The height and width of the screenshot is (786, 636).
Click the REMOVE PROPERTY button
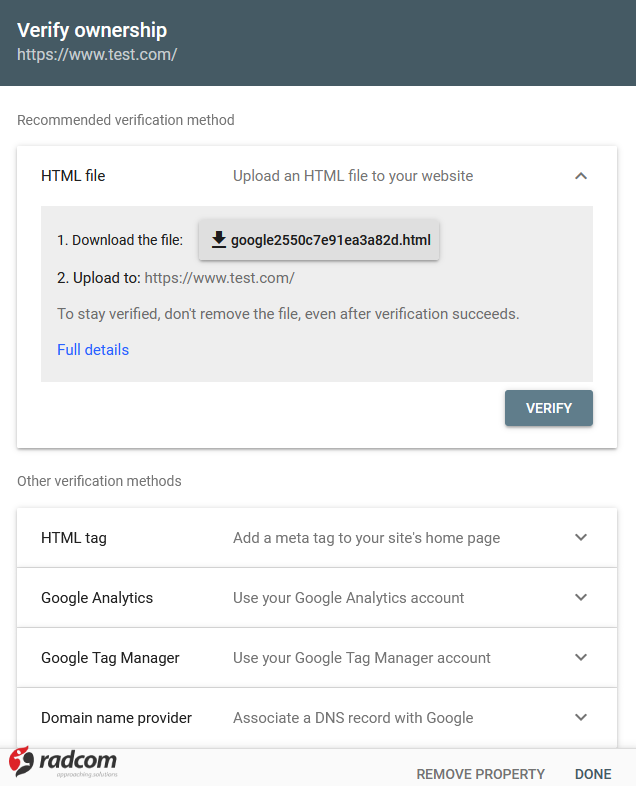tap(480, 774)
